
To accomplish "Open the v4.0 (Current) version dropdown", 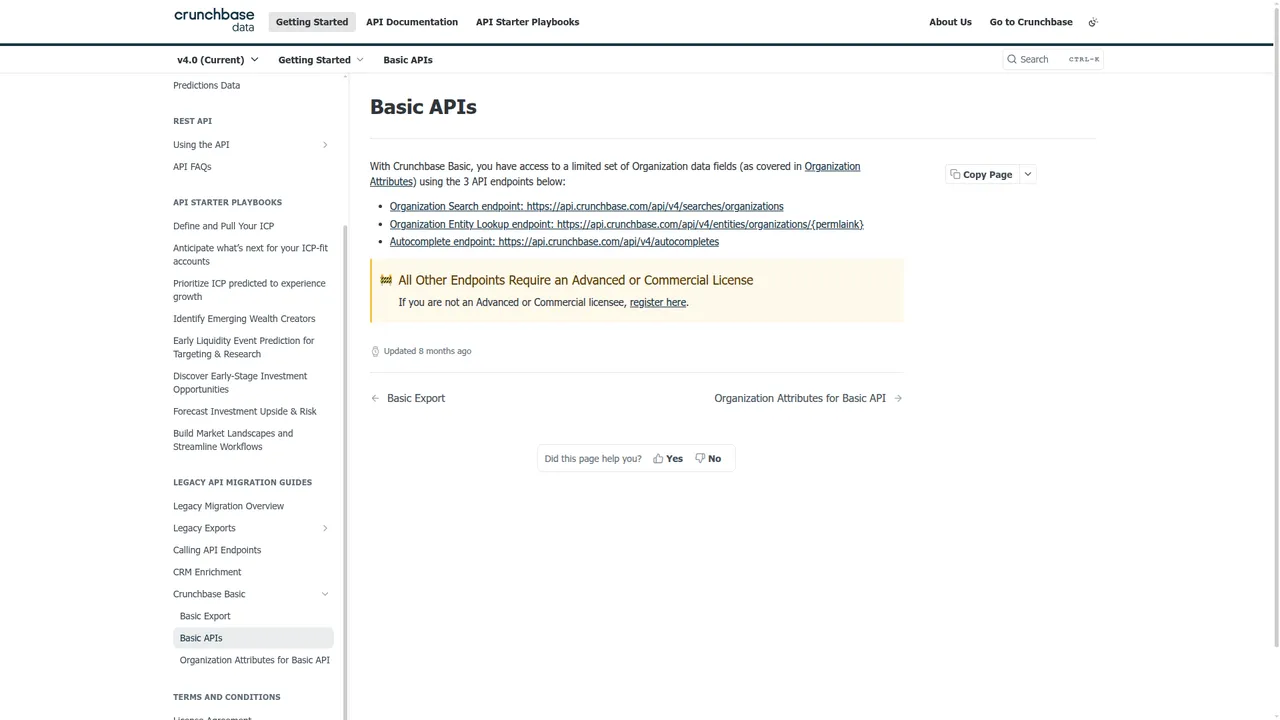I will pos(216,59).
